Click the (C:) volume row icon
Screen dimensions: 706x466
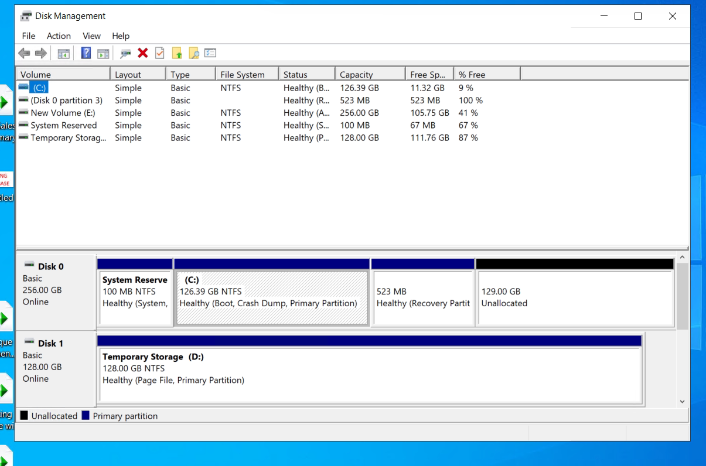(23, 87)
